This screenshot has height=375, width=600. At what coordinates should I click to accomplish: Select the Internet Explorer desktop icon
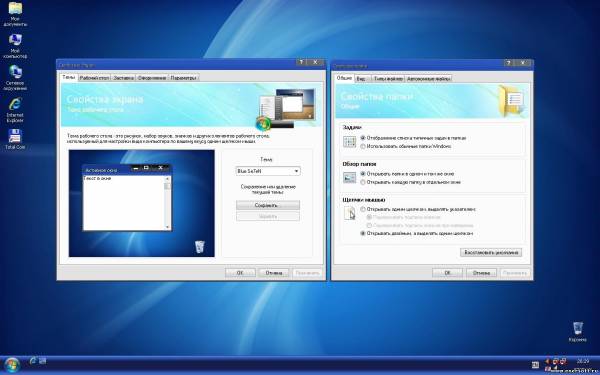15,110
